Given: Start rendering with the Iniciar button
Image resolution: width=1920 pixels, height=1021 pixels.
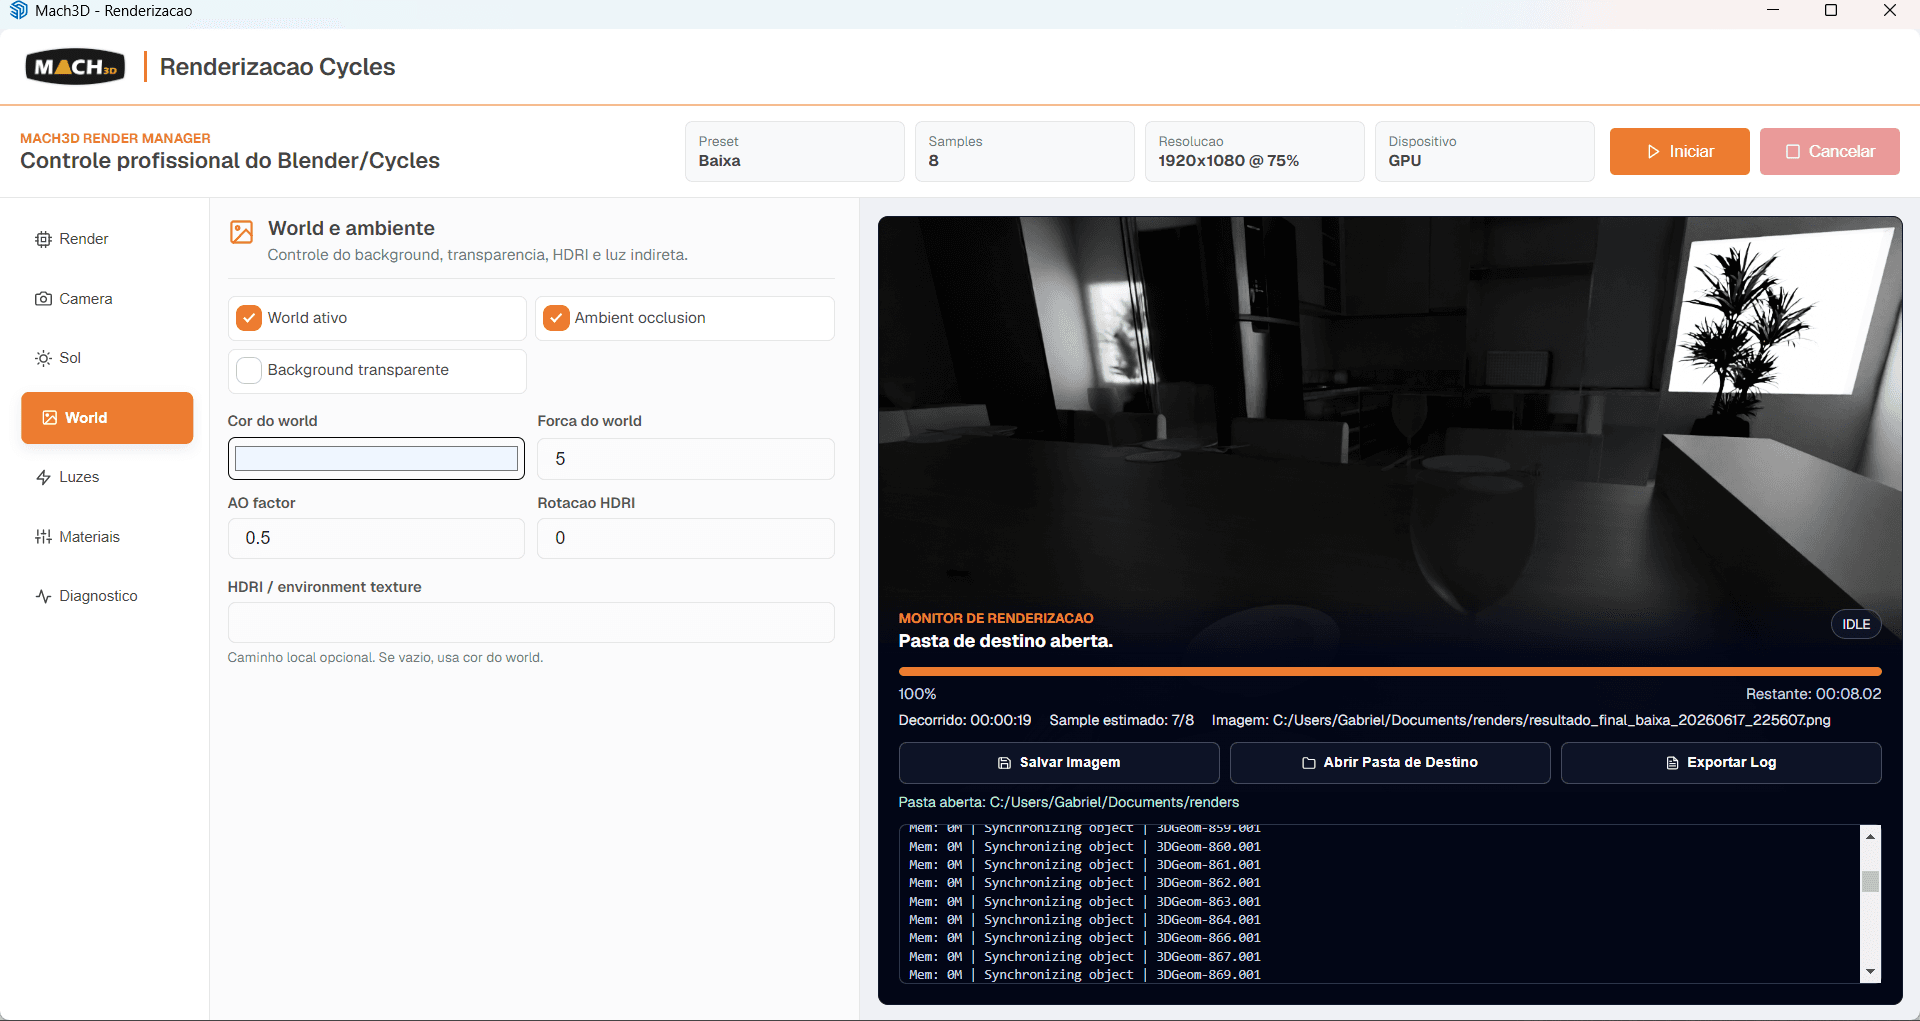Looking at the screenshot, I should [1679, 152].
